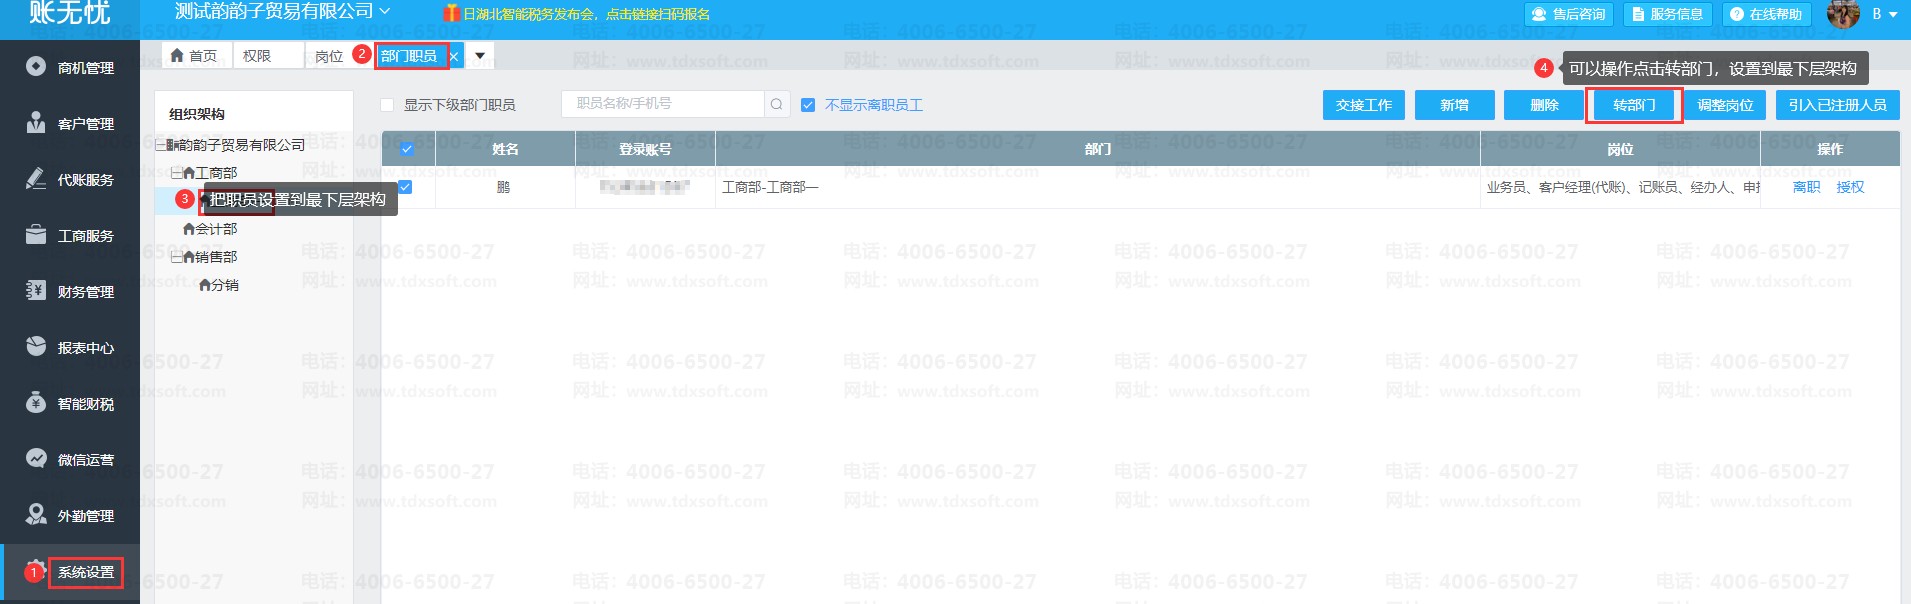
Task: Switch to the 权限 tab
Action: 257,56
